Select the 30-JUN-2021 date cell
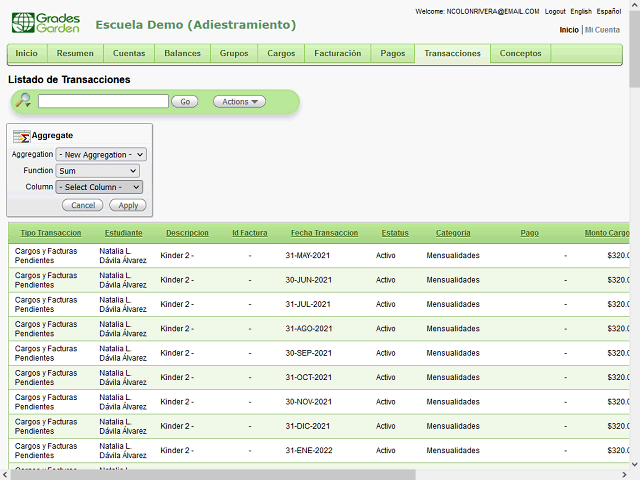This screenshot has width=640, height=480. click(309, 280)
